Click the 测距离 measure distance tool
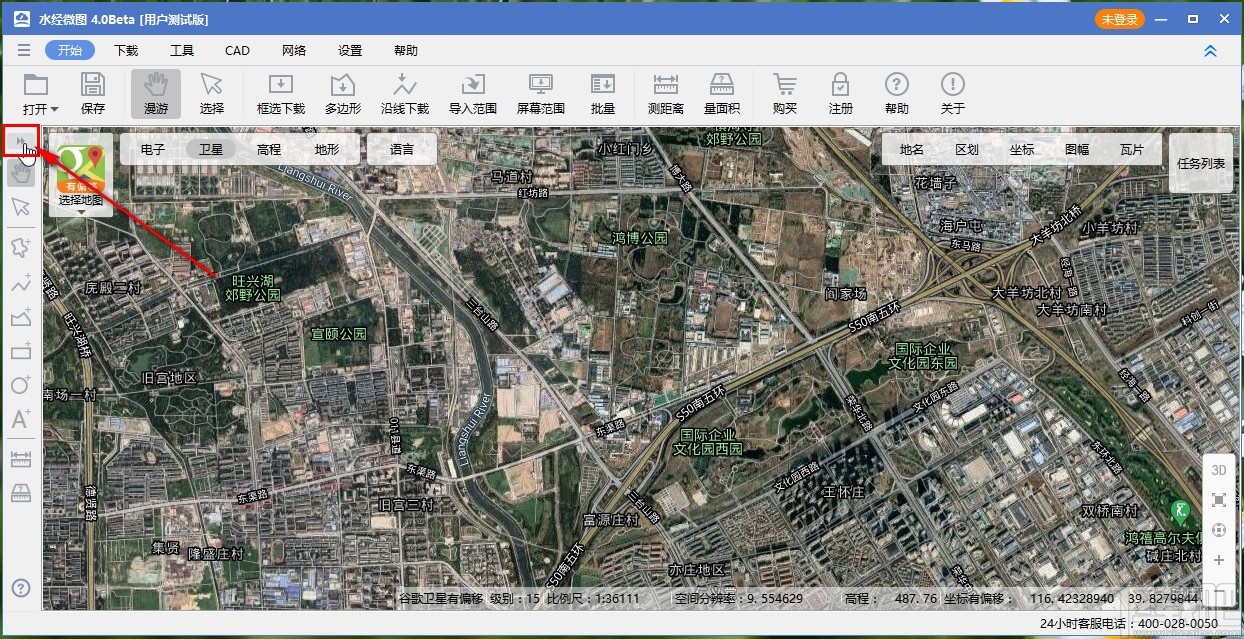This screenshot has height=639, width=1244. point(665,93)
